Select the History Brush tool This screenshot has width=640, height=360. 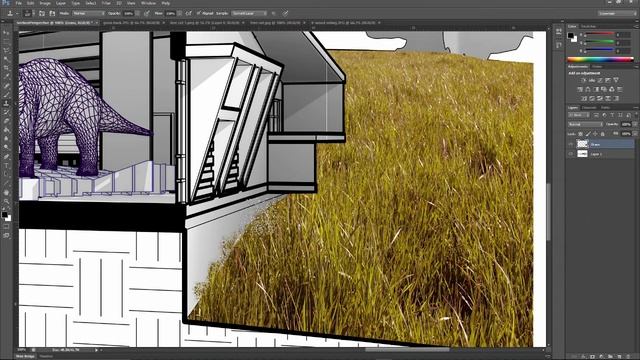[x=6, y=112]
